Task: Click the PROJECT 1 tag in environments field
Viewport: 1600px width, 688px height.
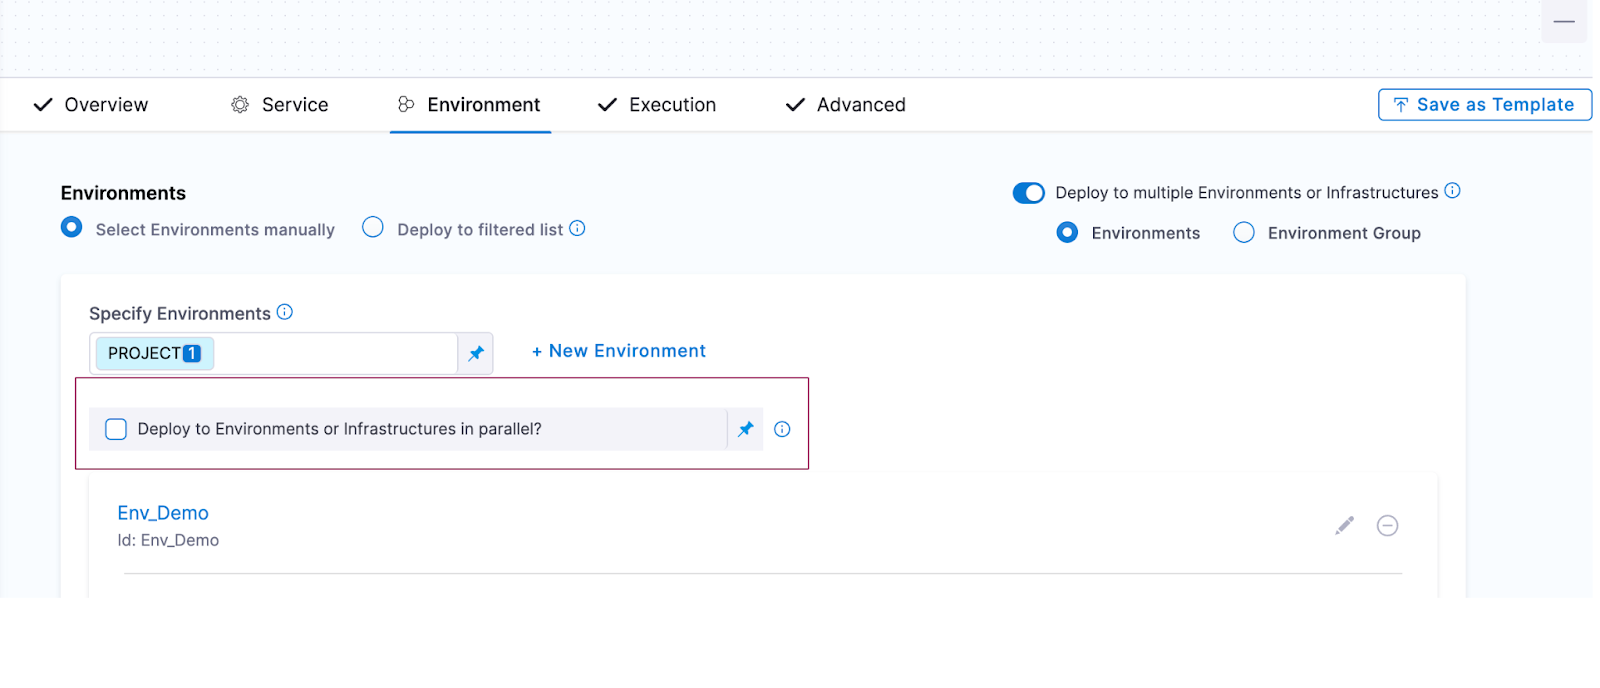Action: click(154, 353)
